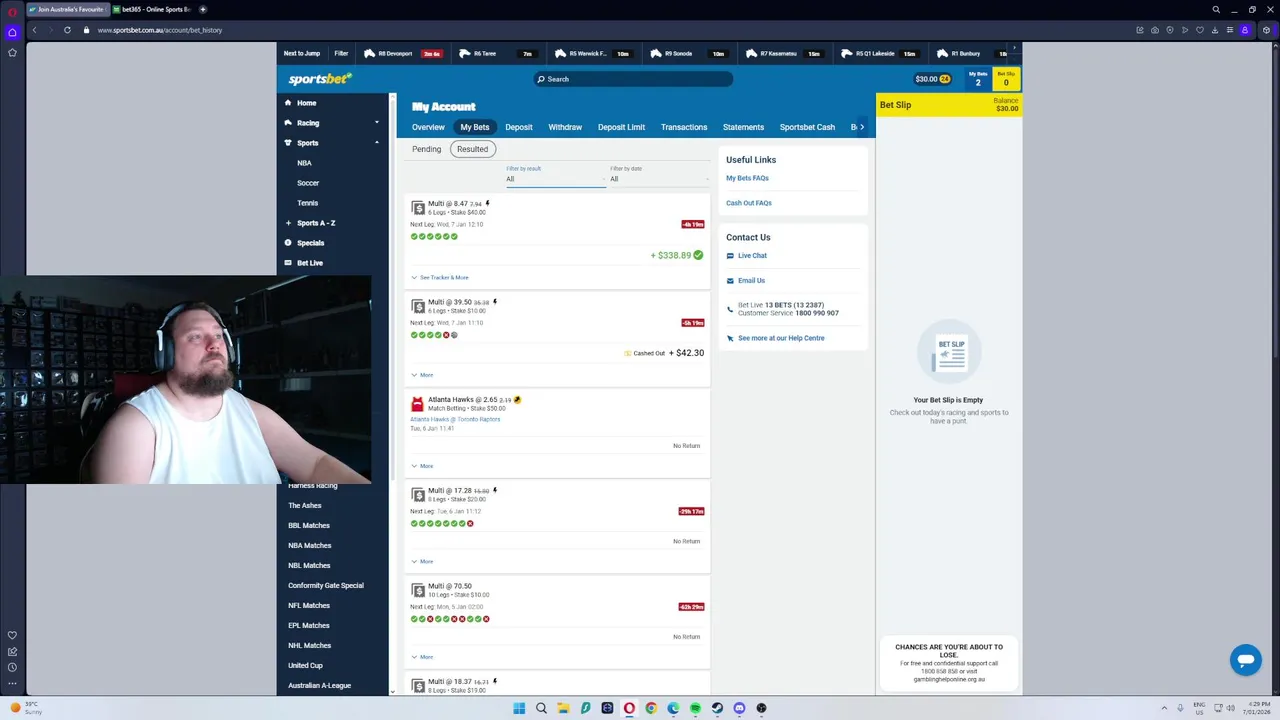The height and width of the screenshot is (720, 1280).
Task: Click the Atlanta Hawks jersey icon
Action: click(417, 403)
